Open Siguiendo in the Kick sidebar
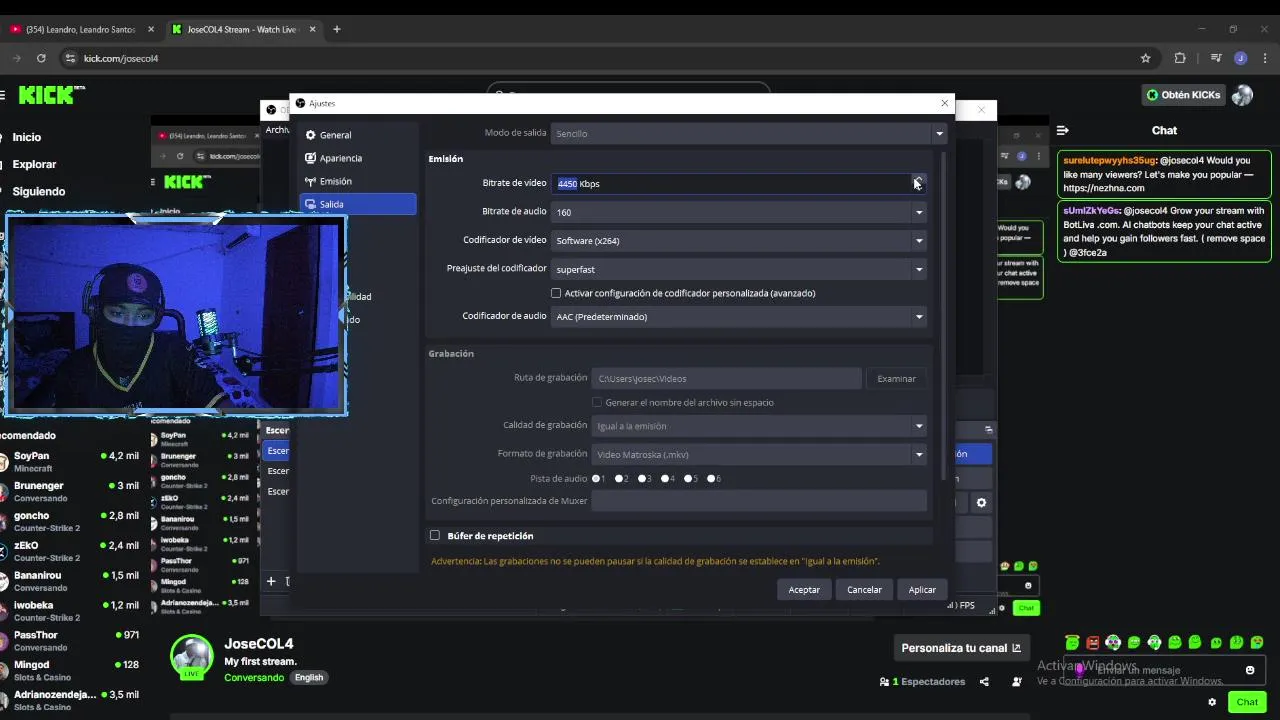Image resolution: width=1280 pixels, height=720 pixels. [x=39, y=191]
